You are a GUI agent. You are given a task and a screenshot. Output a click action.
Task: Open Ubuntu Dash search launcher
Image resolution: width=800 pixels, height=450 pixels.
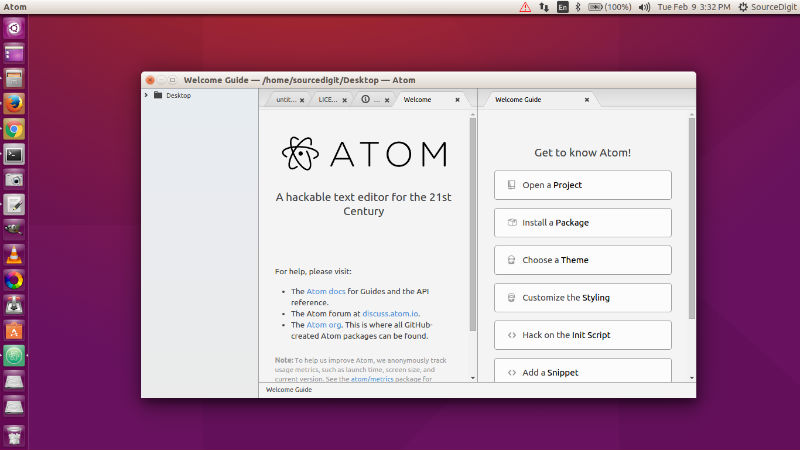pyautogui.click(x=14, y=28)
